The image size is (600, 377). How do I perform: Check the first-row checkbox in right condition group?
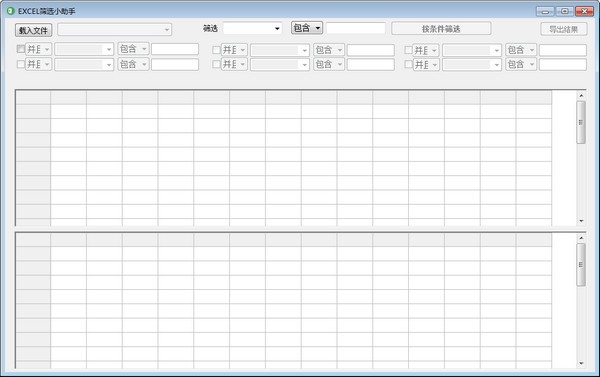click(x=408, y=50)
